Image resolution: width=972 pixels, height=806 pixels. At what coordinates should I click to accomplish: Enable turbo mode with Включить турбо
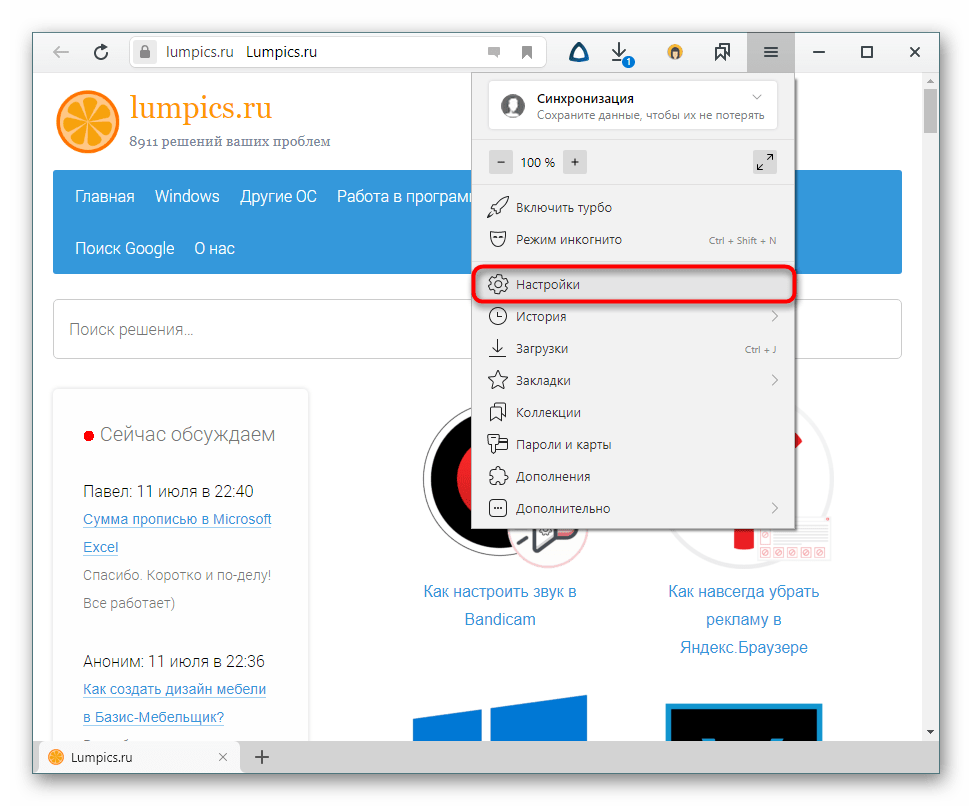pyautogui.click(x=563, y=208)
